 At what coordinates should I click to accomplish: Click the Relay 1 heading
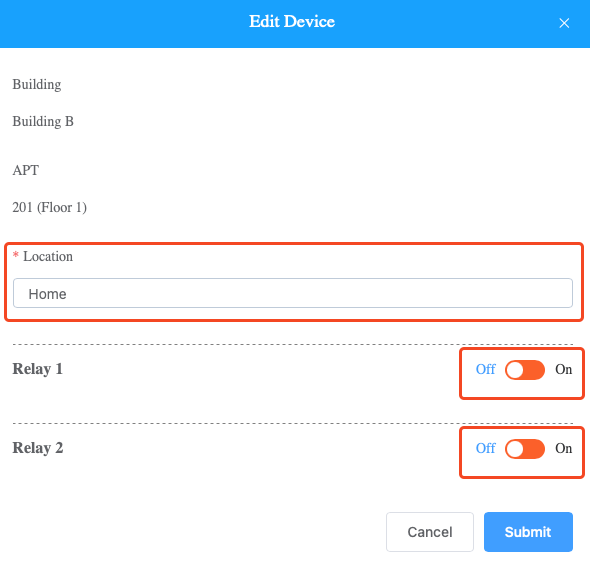pyautogui.click(x=37, y=369)
